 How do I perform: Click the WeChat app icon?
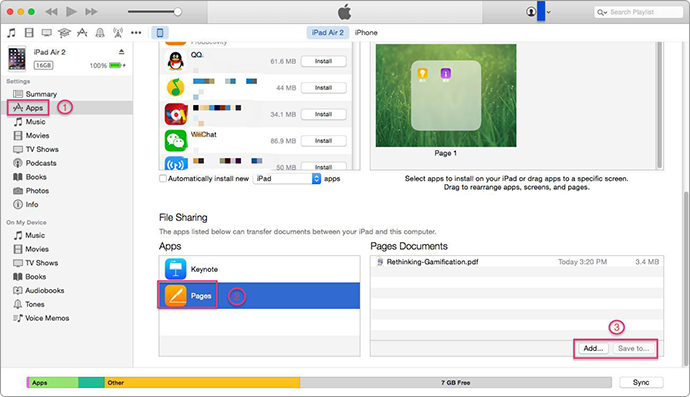176,141
